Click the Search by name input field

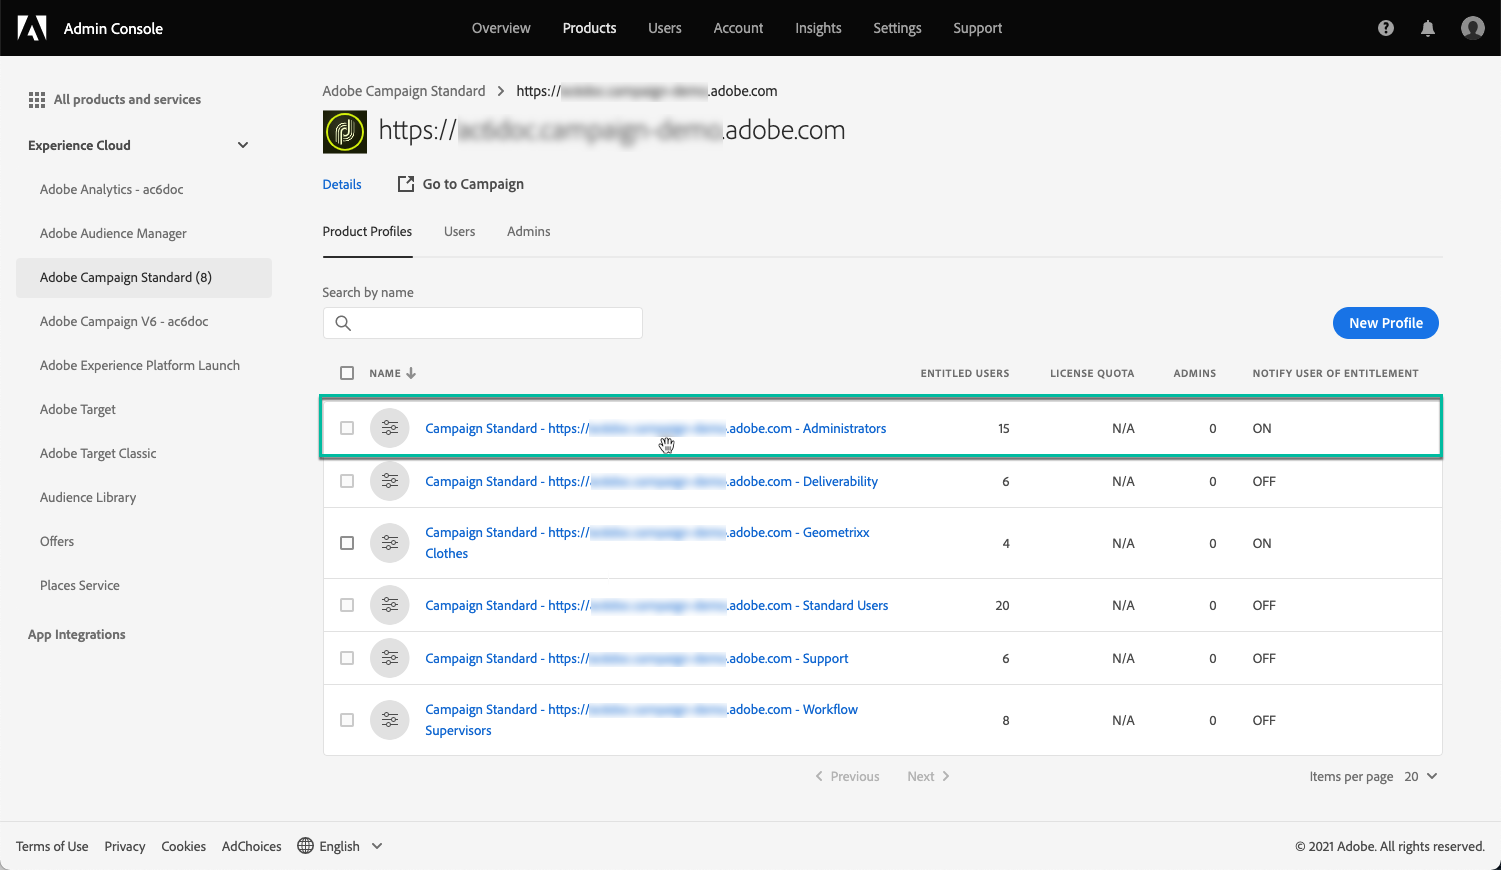(483, 323)
